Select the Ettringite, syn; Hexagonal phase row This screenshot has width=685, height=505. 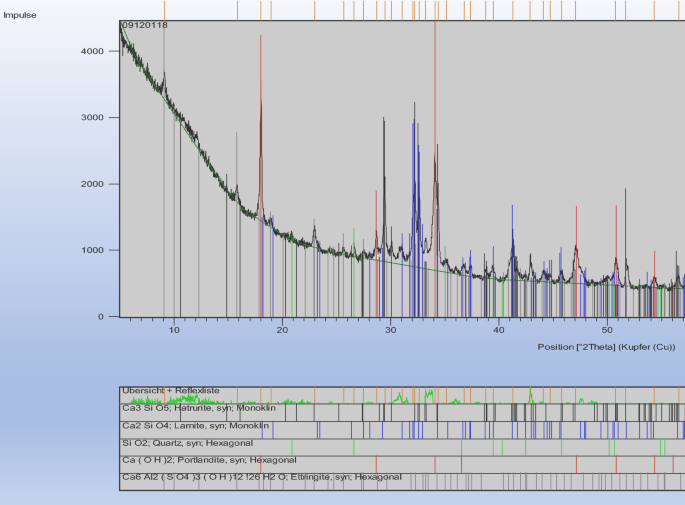402,481
